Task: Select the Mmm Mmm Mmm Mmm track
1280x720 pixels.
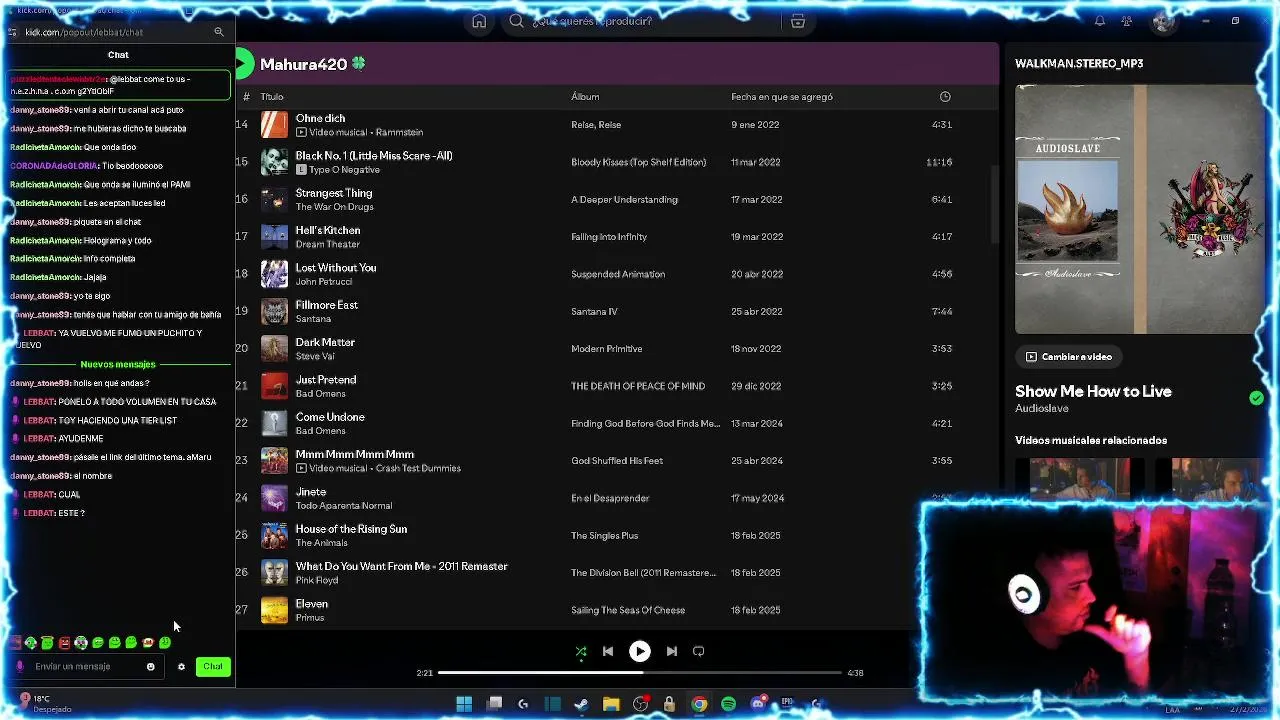Action: [x=355, y=454]
